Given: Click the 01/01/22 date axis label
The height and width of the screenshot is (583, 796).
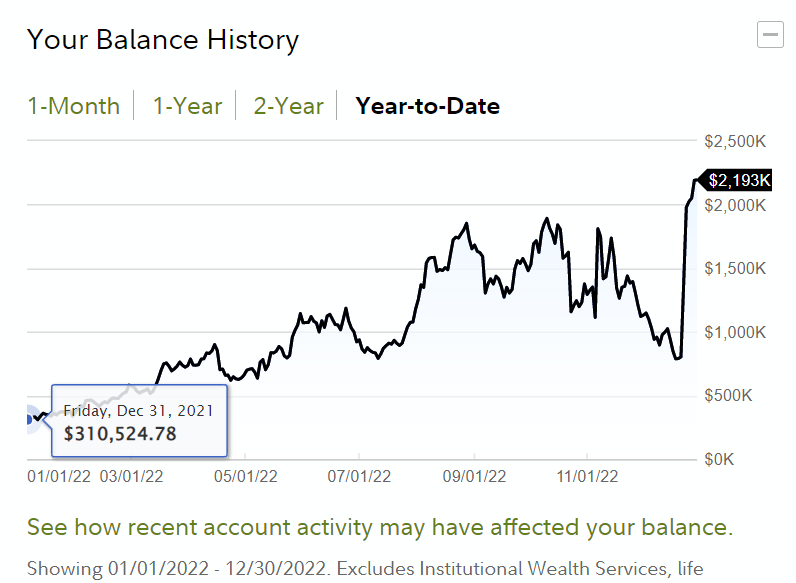Looking at the screenshot, I should coord(59,476).
